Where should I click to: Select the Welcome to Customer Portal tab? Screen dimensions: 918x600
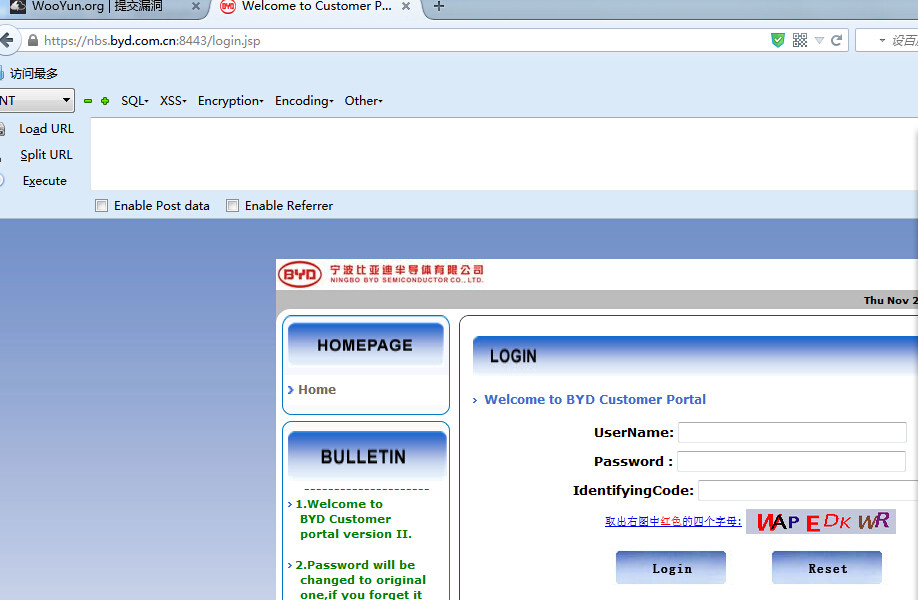316,6
